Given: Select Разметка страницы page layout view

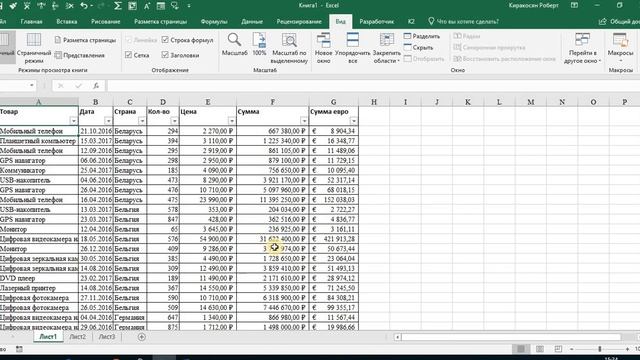Looking at the screenshot, I should [x=86, y=40].
